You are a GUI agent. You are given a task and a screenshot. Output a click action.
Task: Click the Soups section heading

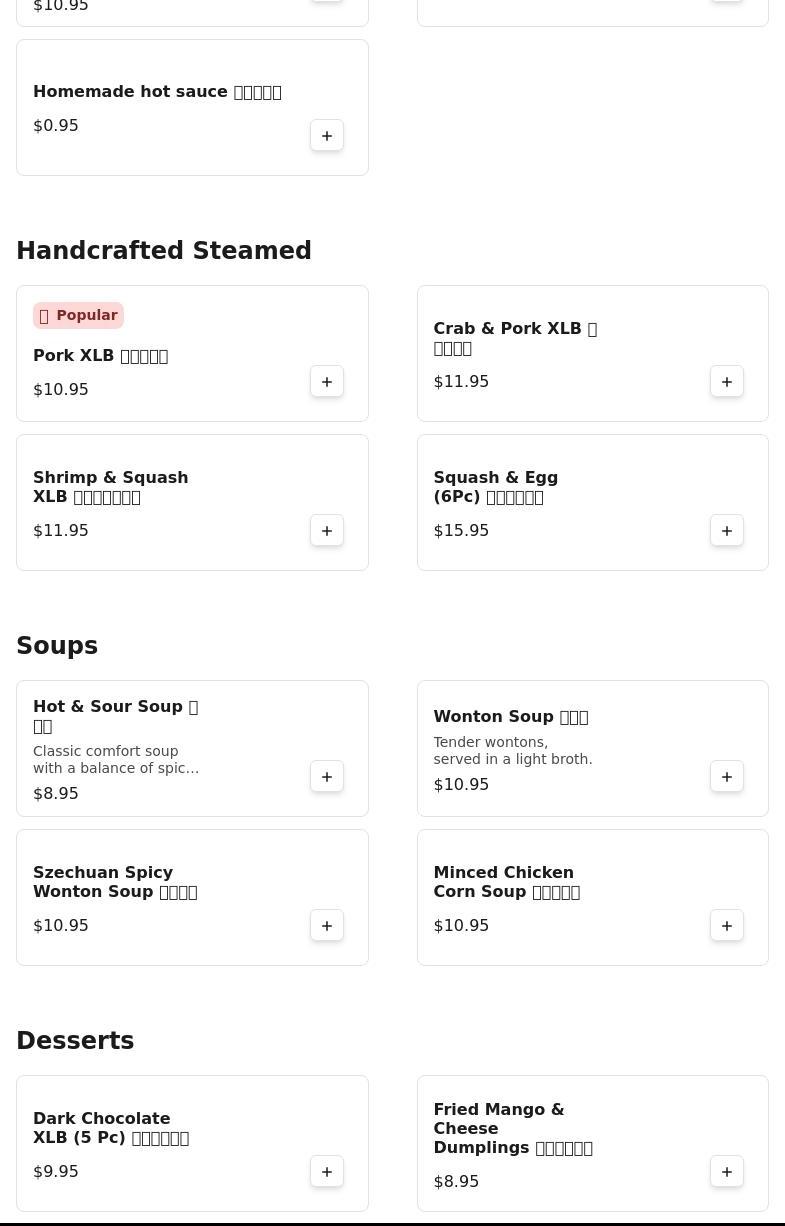[x=57, y=646]
